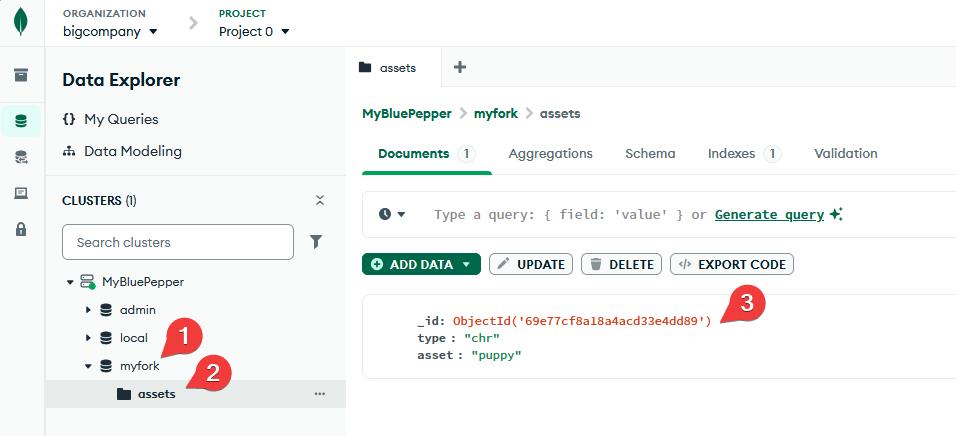Open the MyBluePepper breadcrumb link
Viewport: 956px width, 436px height.
[407, 113]
